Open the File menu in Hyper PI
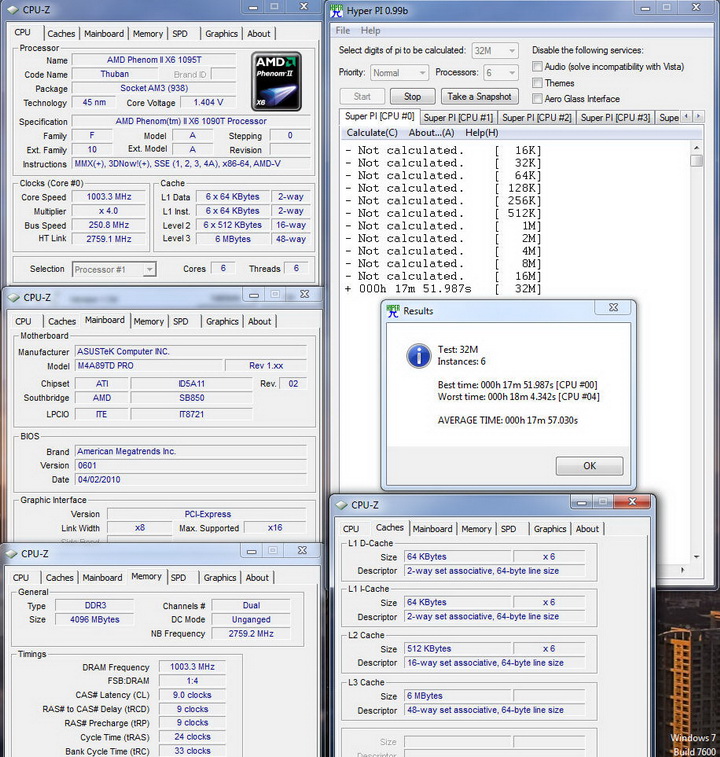This screenshot has width=720, height=757. tap(343, 30)
